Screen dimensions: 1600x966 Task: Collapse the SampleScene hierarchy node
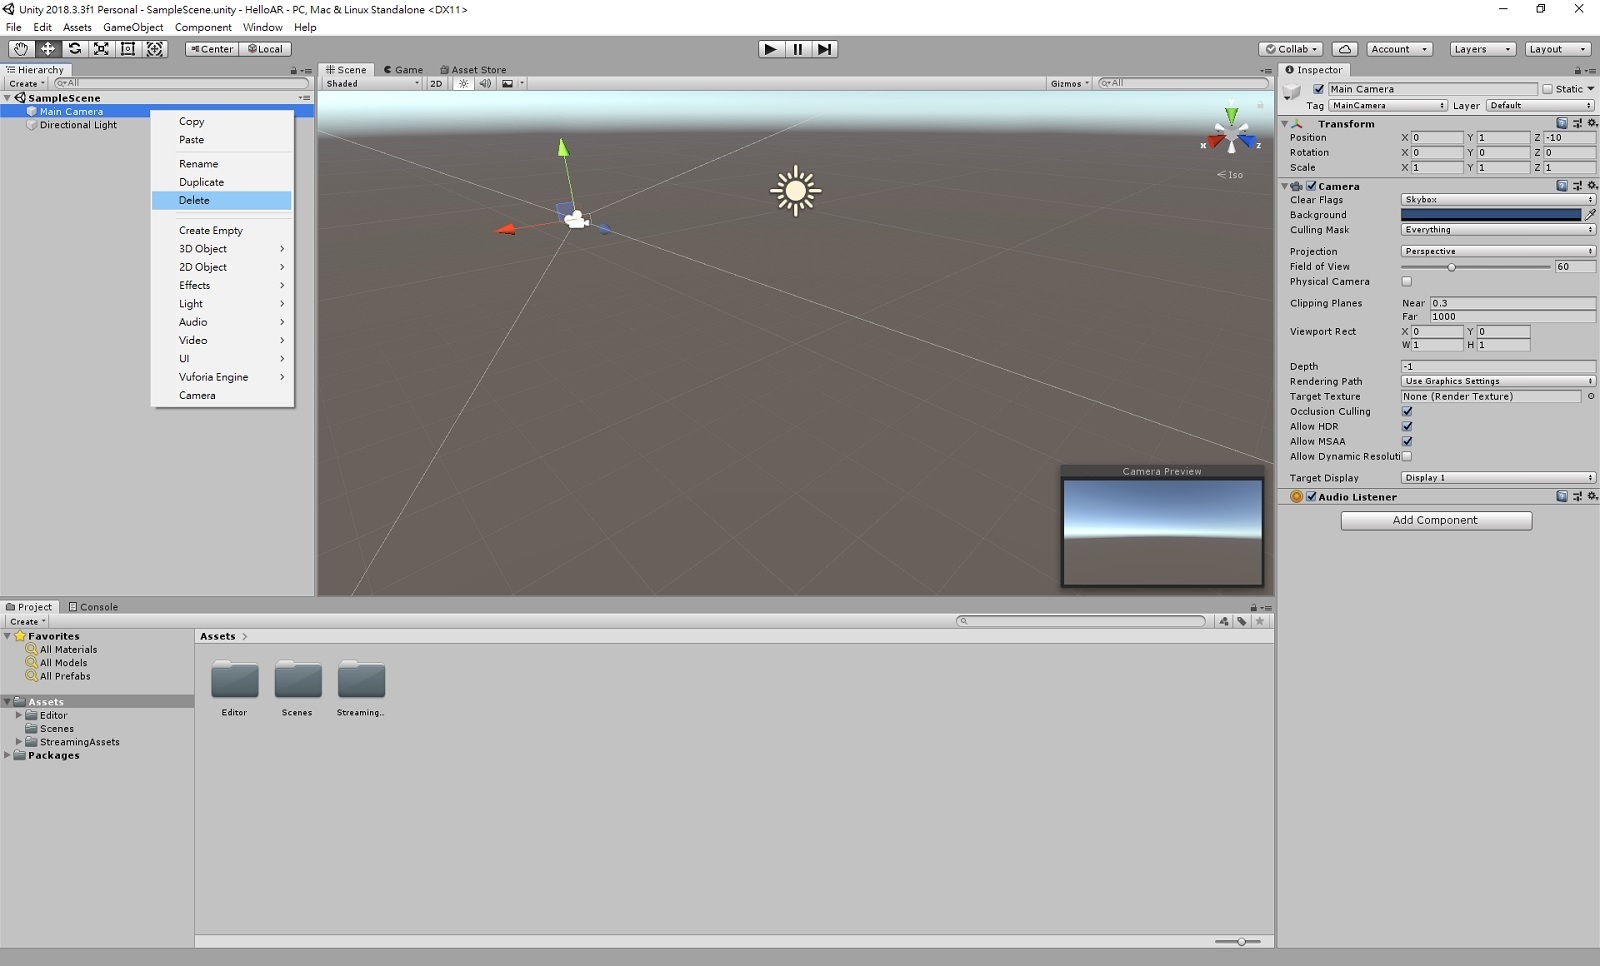coord(8,98)
